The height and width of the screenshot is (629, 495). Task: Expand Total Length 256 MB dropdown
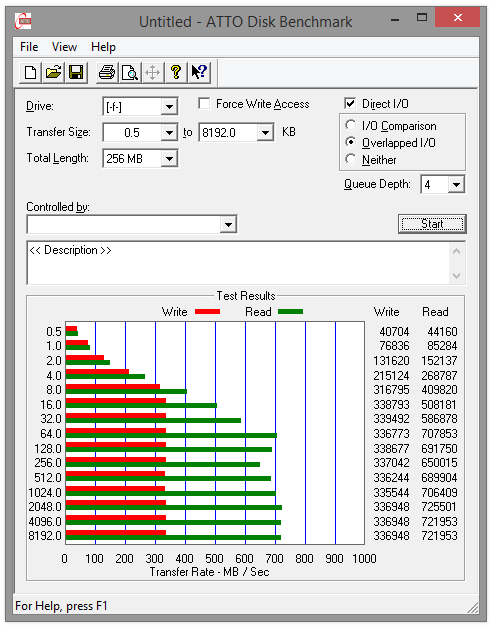tap(170, 158)
